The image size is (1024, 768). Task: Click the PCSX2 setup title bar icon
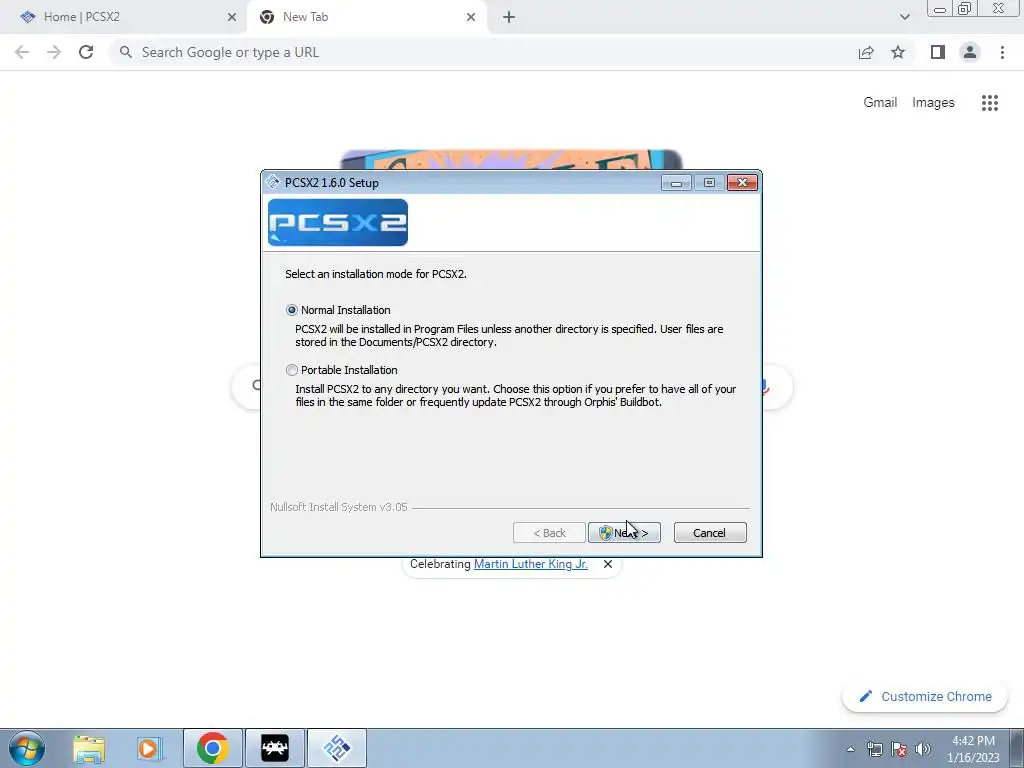[x=273, y=182]
